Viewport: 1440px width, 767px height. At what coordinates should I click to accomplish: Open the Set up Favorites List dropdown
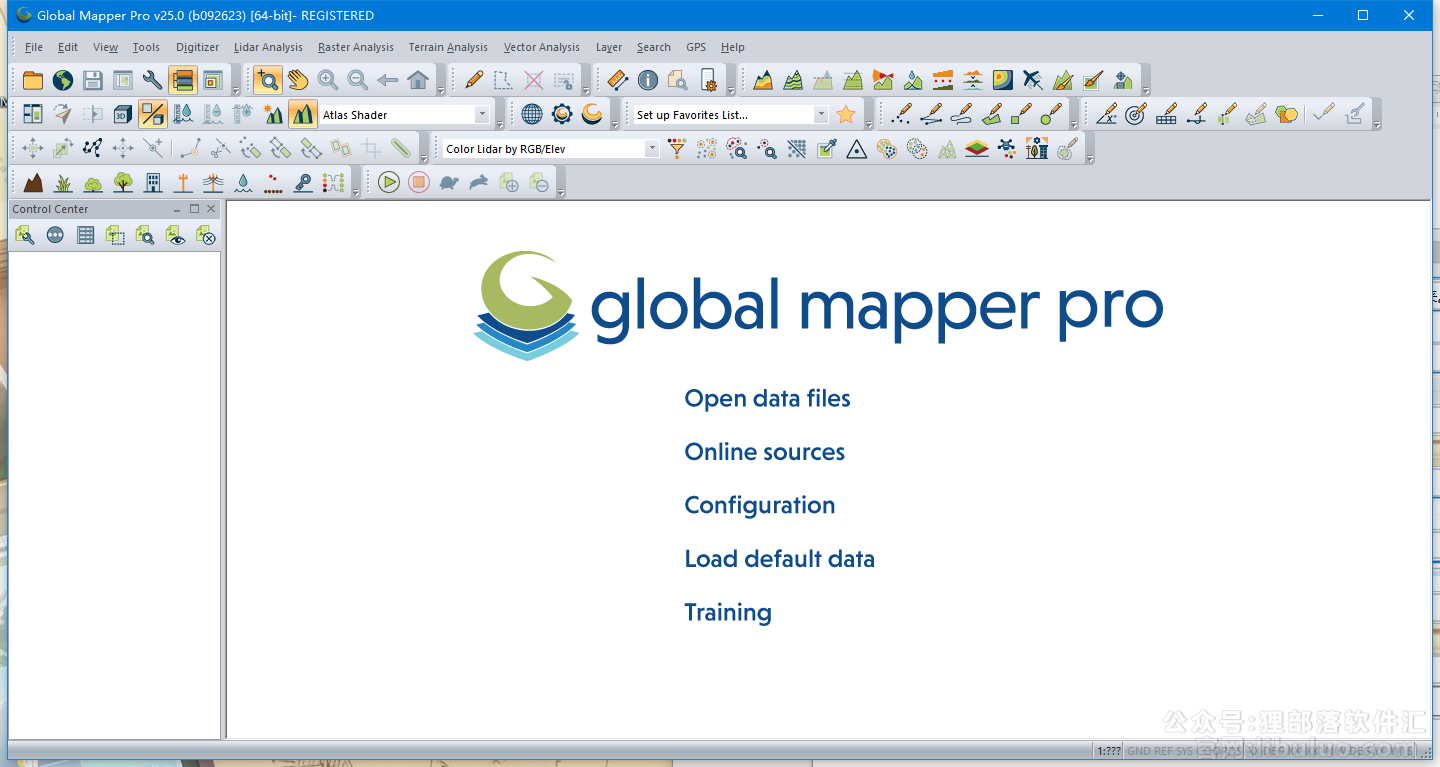click(821, 115)
